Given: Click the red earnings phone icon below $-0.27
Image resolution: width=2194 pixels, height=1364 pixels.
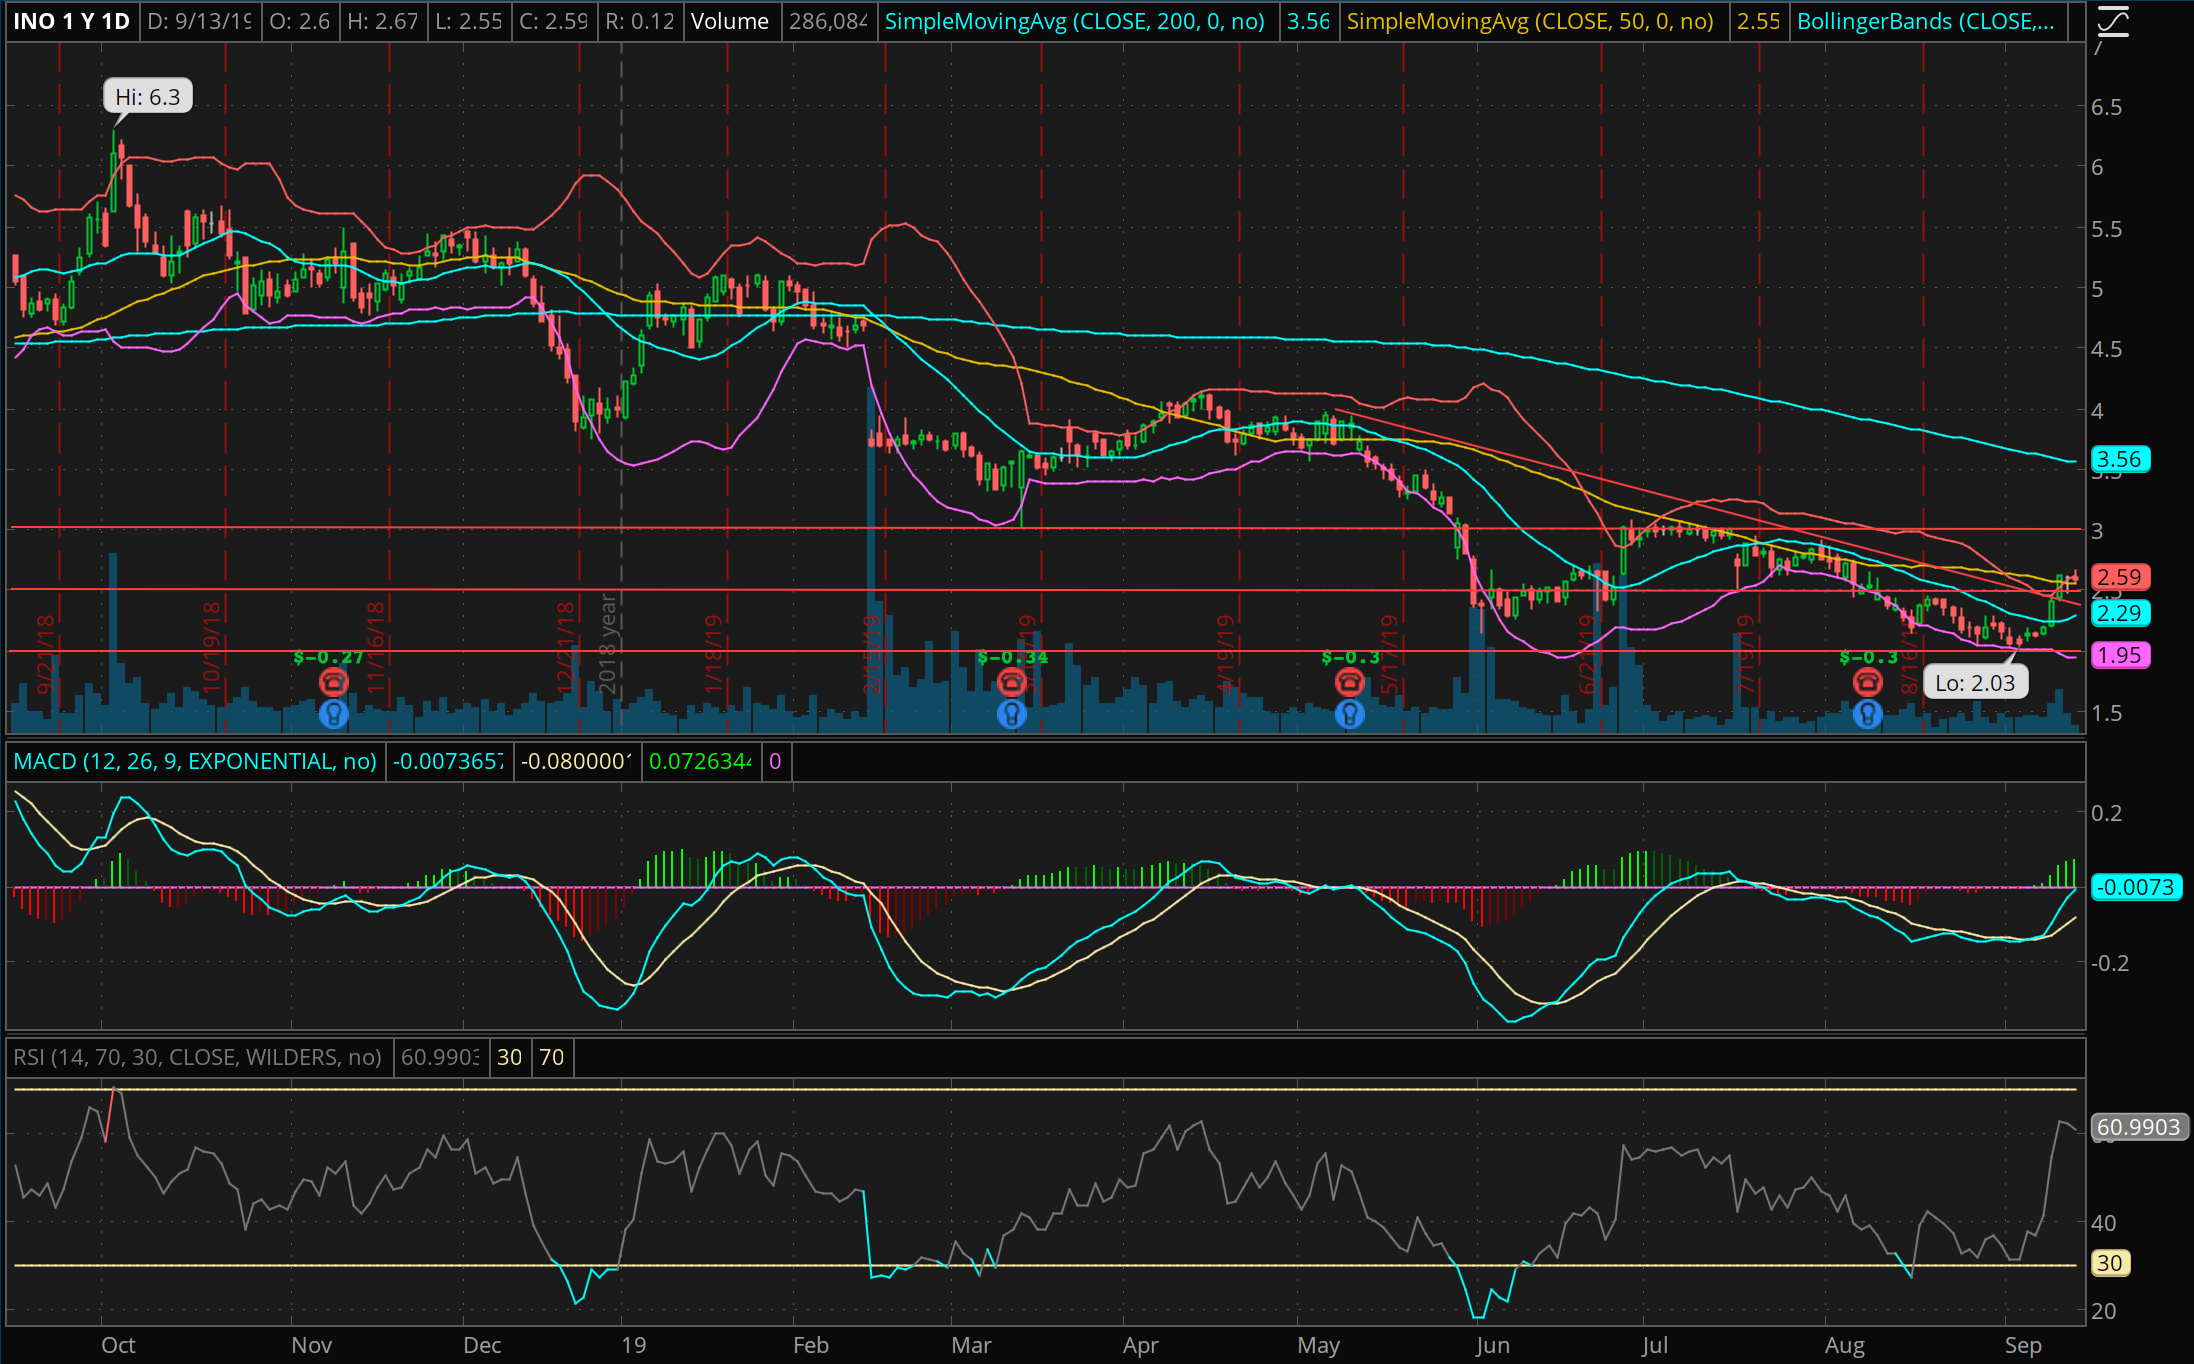Looking at the screenshot, I should (x=333, y=682).
